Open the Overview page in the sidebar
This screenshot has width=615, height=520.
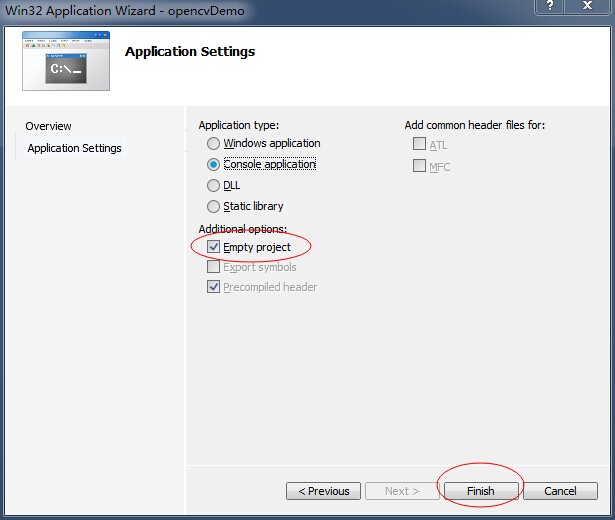coord(49,126)
